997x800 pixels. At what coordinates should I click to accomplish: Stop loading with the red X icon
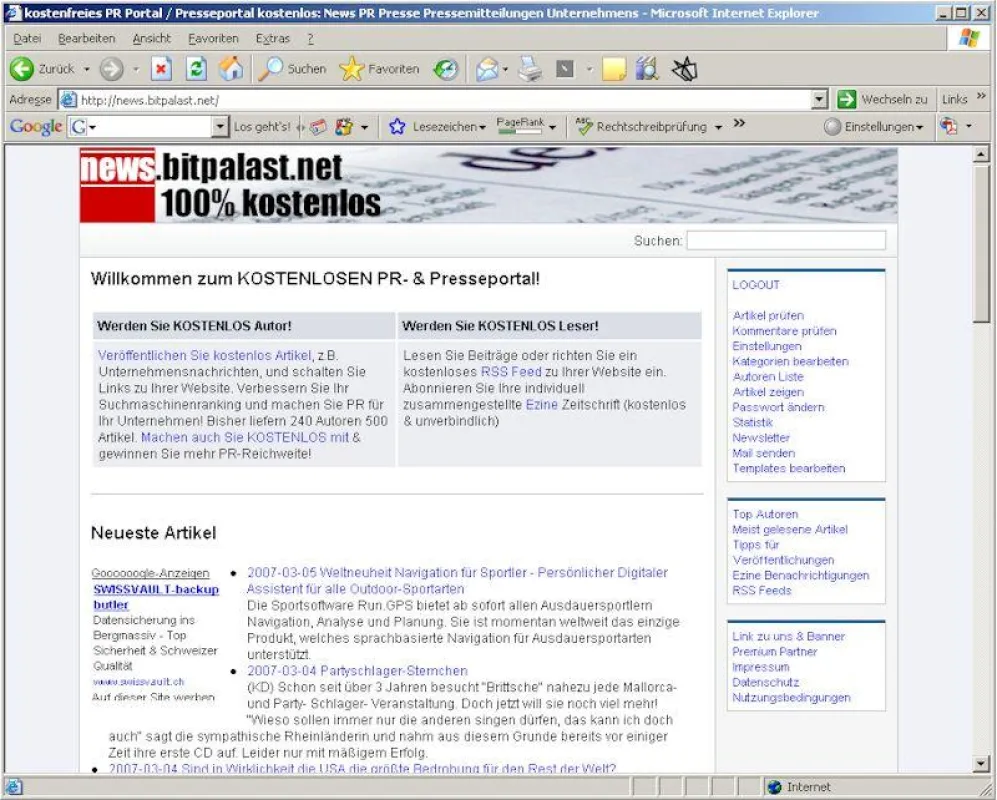162,69
